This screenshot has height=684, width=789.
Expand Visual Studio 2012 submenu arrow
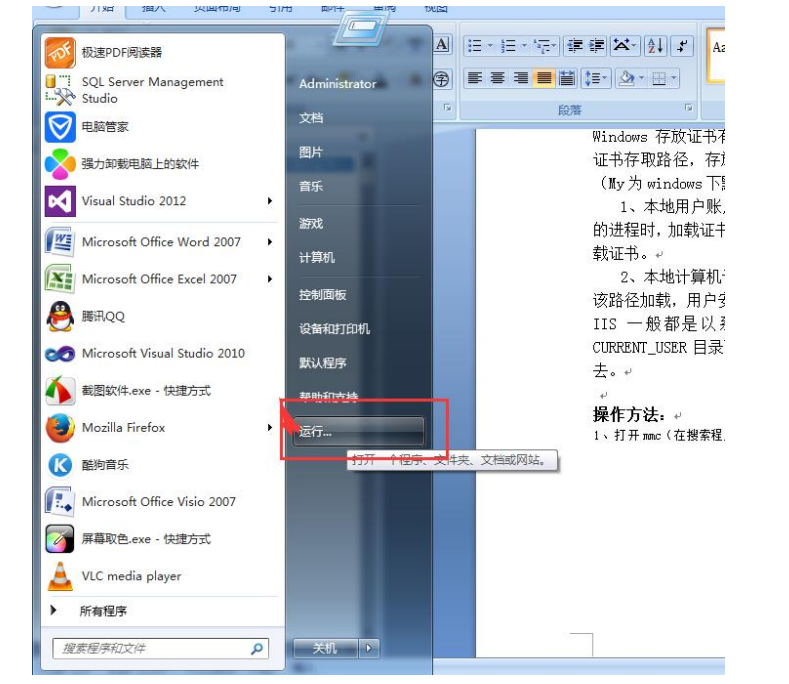pos(270,201)
